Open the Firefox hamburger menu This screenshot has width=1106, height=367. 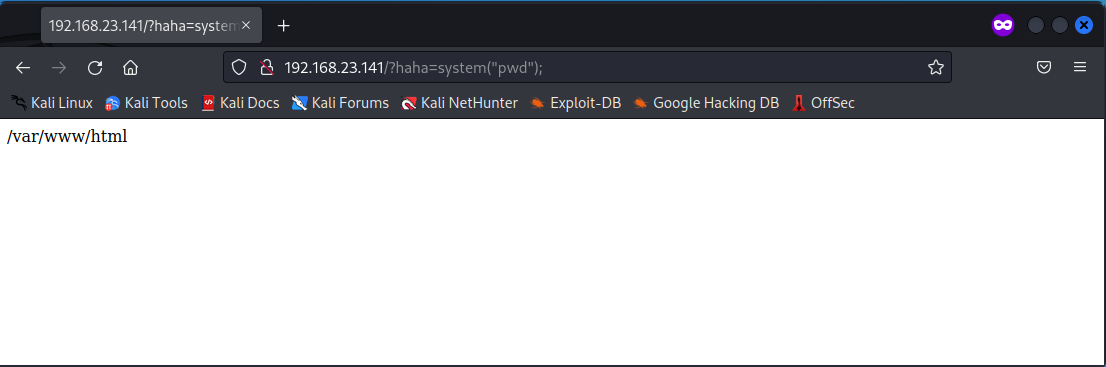[1079, 68]
